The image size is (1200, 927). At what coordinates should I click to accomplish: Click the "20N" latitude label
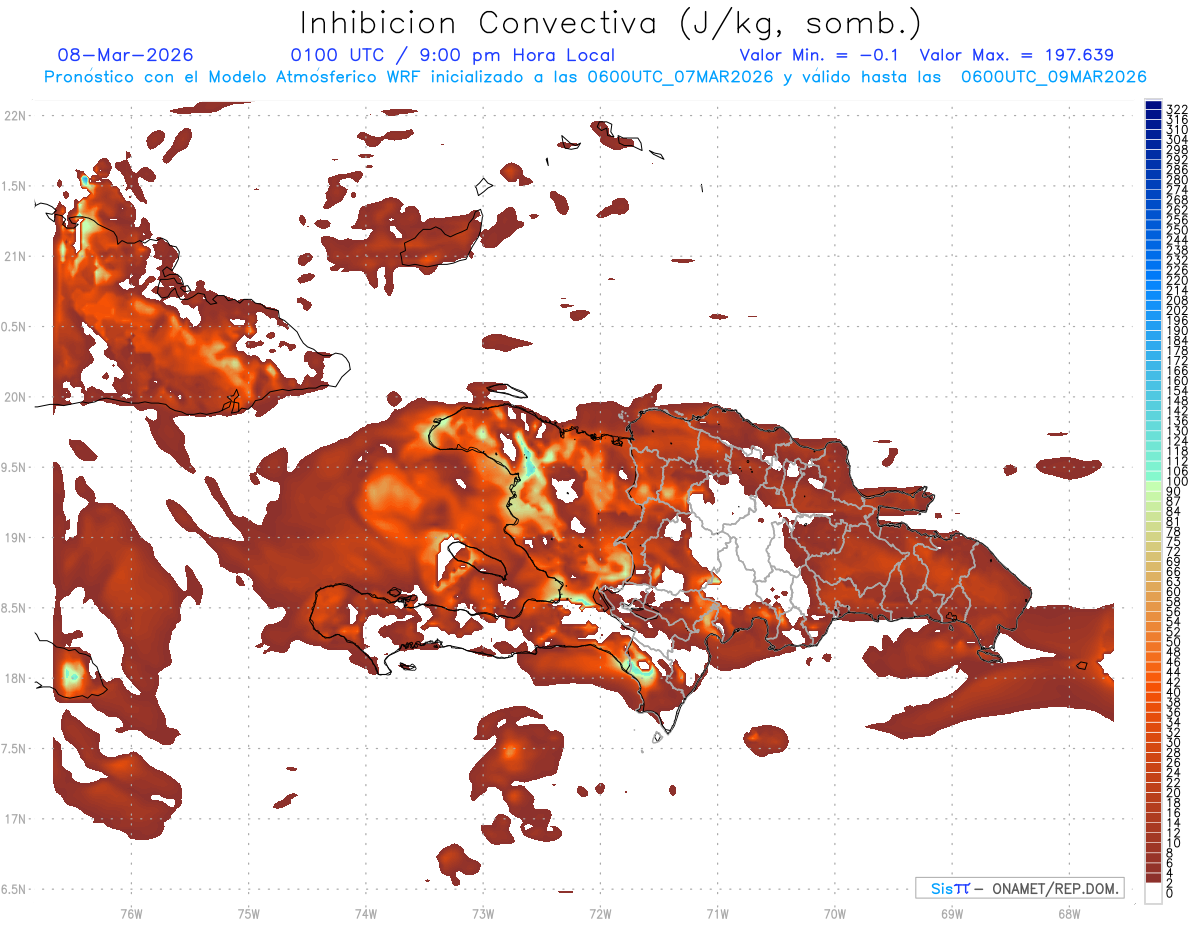[x=15, y=397]
